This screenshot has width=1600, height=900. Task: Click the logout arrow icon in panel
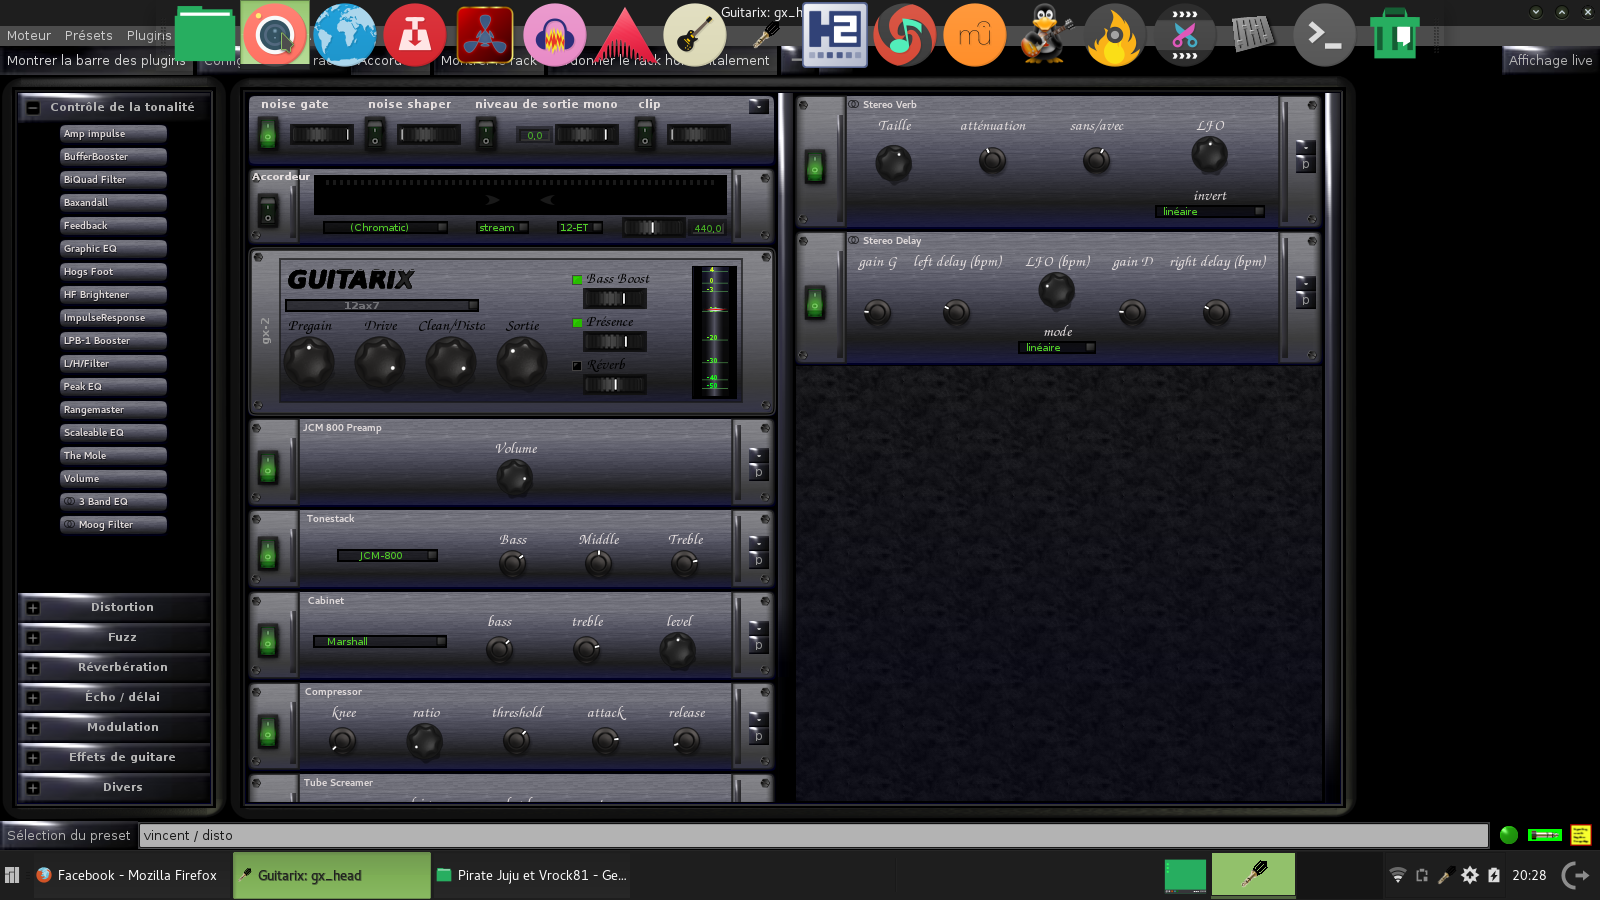tap(1575, 875)
